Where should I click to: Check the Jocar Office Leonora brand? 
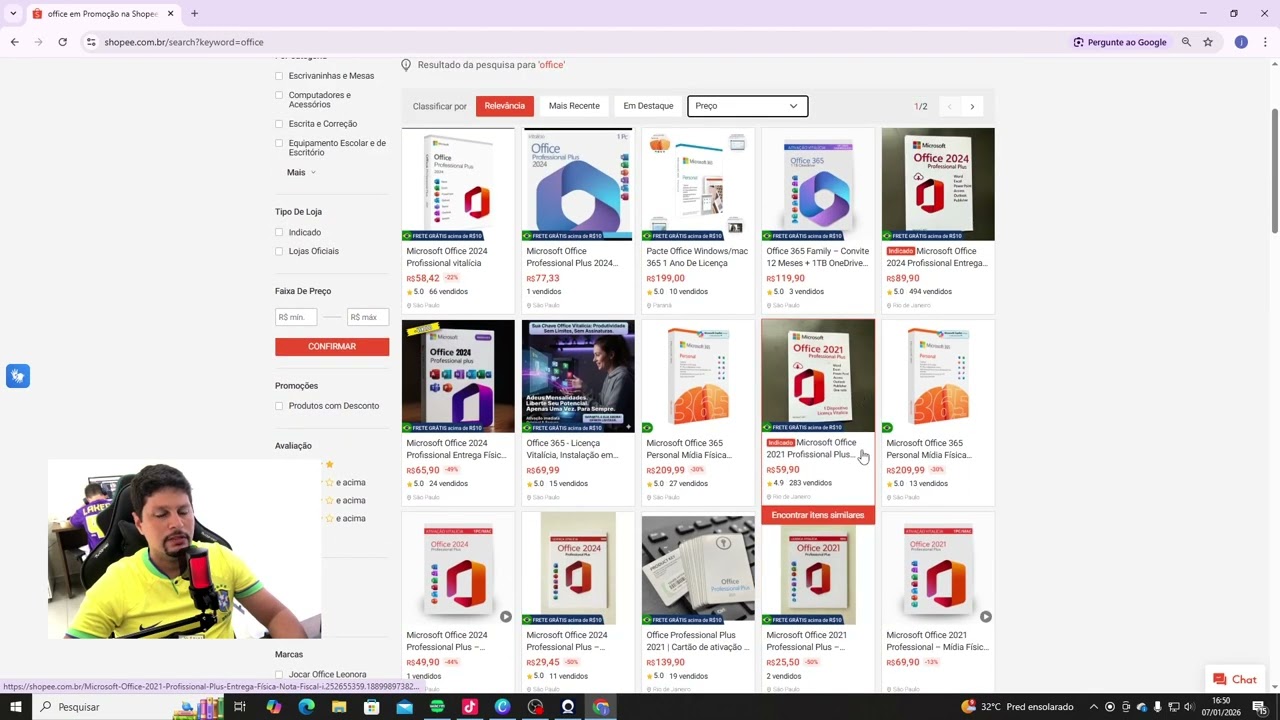click(279, 675)
